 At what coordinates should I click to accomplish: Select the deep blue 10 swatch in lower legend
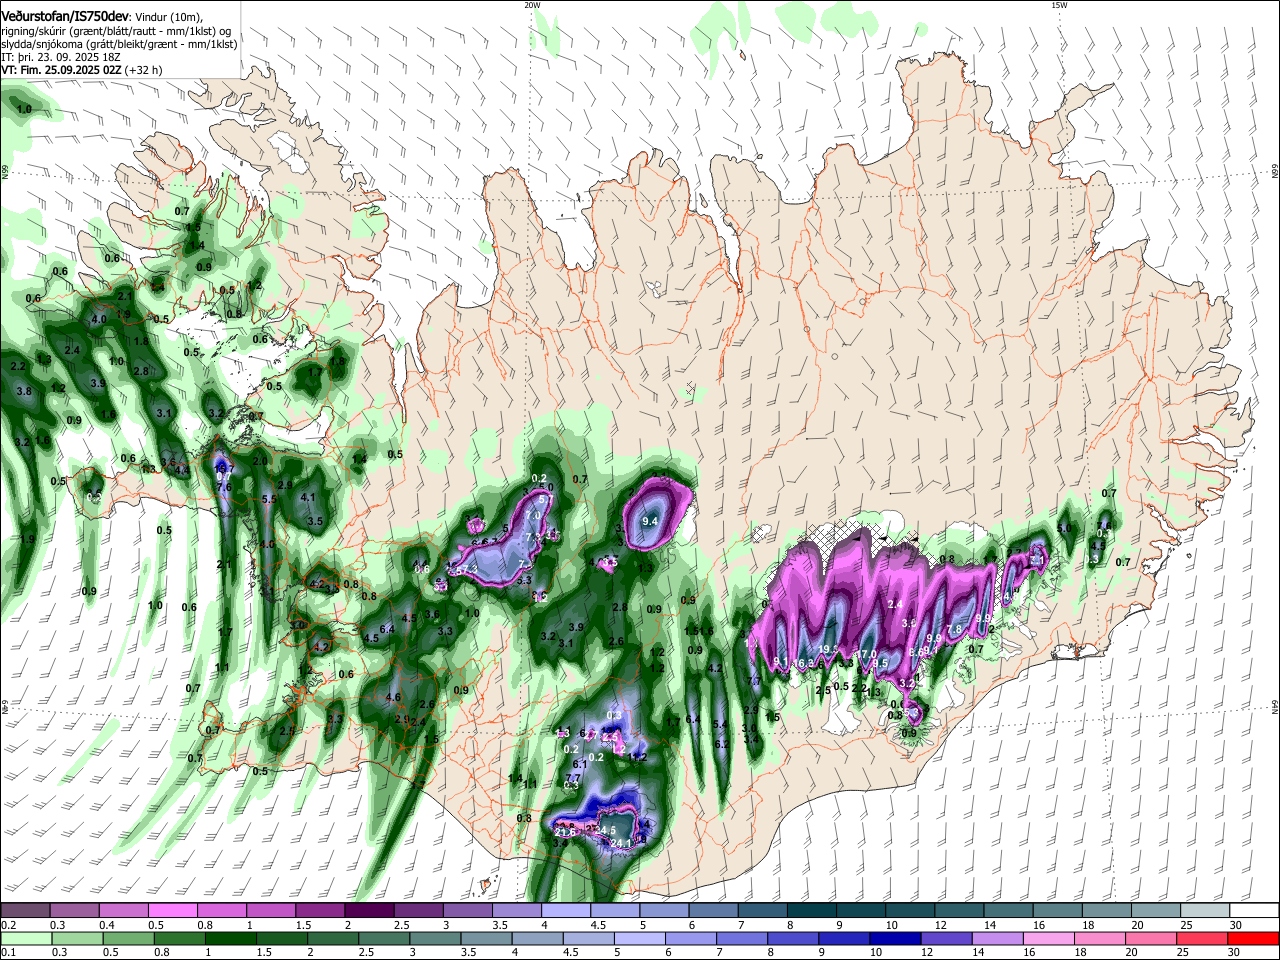(x=894, y=939)
